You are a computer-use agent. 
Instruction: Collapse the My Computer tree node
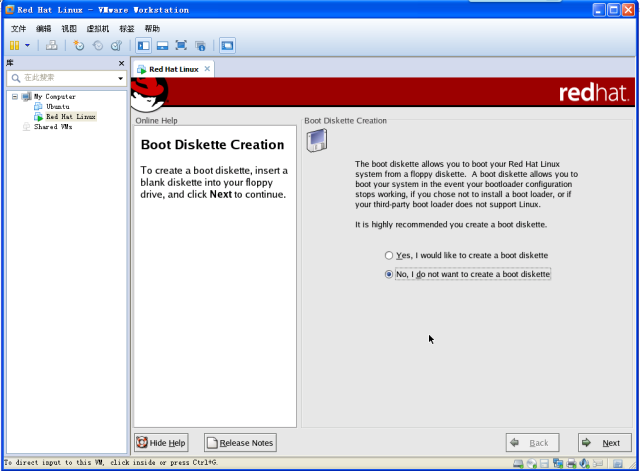point(15,97)
